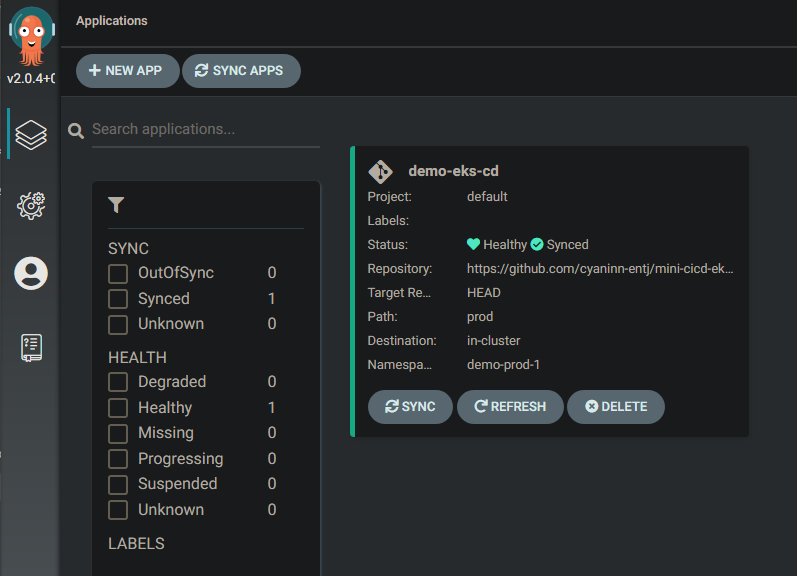Image resolution: width=797 pixels, height=576 pixels.
Task: Click the 'prod' path value
Action: click(480, 317)
